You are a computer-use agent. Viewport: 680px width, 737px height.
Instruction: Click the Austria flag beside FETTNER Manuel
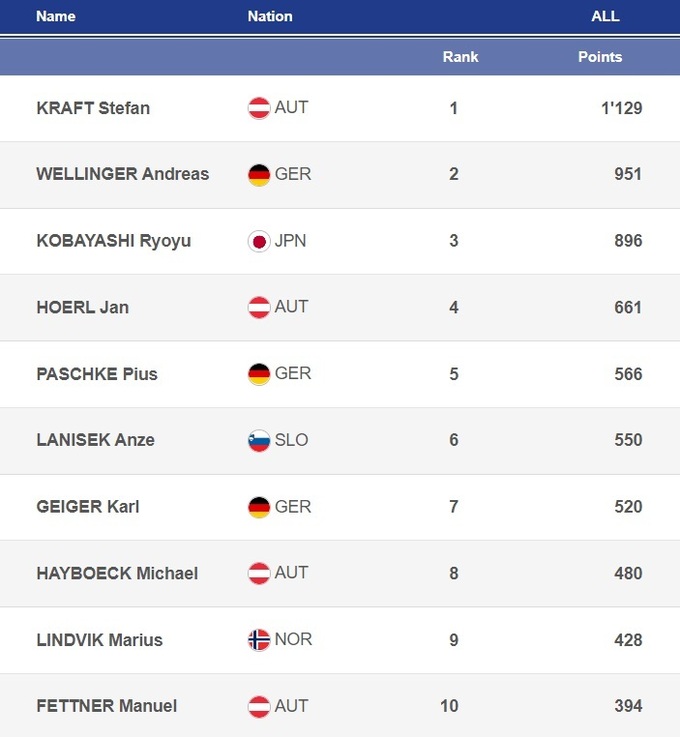coord(259,706)
